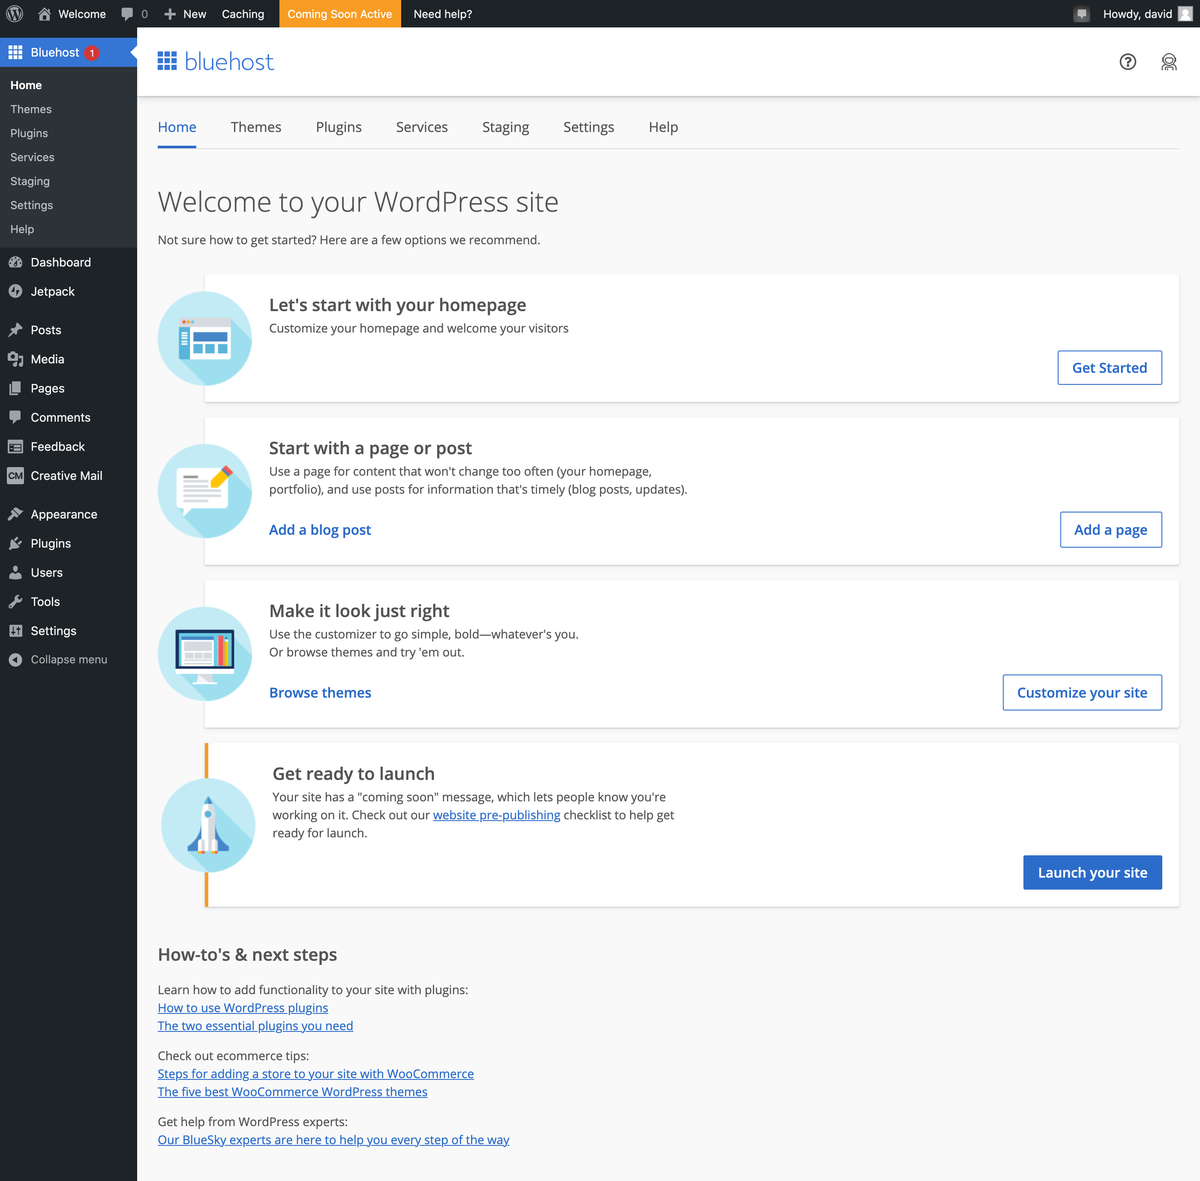Click the plus icon beside New
Screen dimensions: 1200x1181
pos(170,14)
